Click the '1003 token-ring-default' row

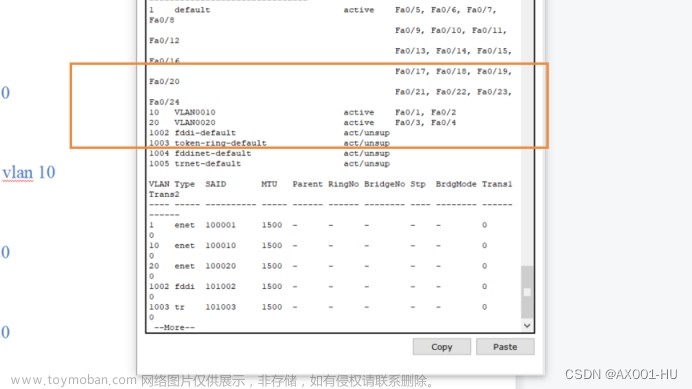pyautogui.click(x=269, y=143)
